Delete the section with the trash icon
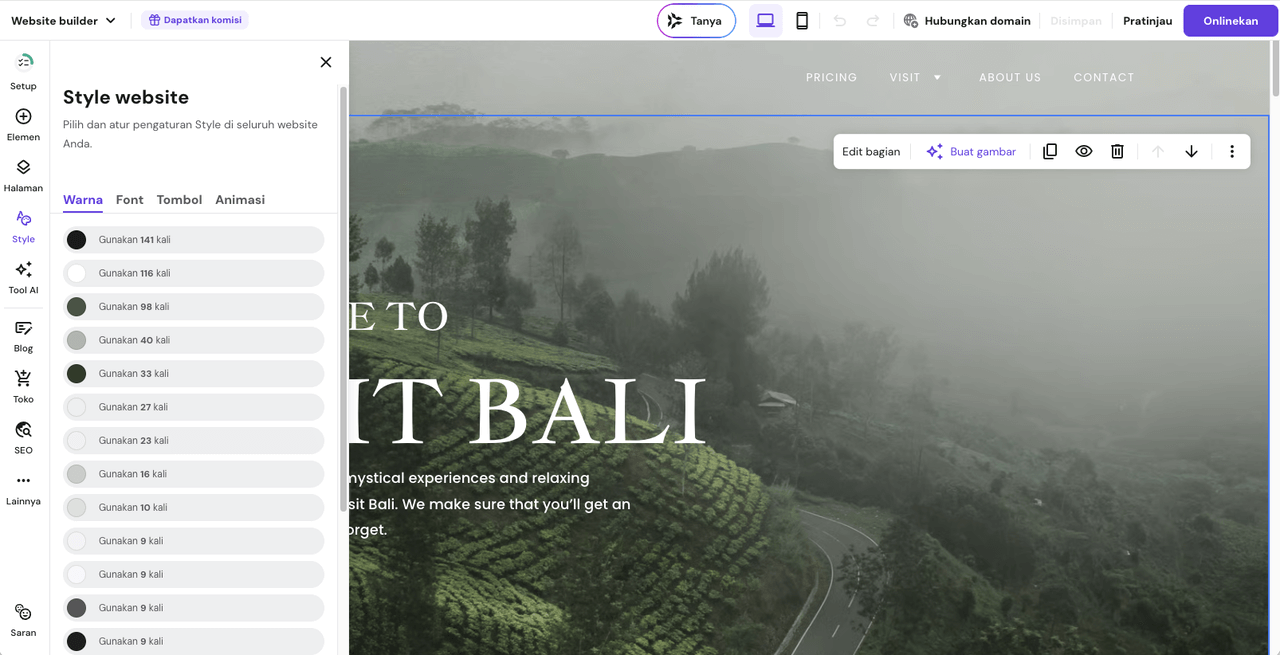Screen dimensions: 1280x655 (1117, 151)
